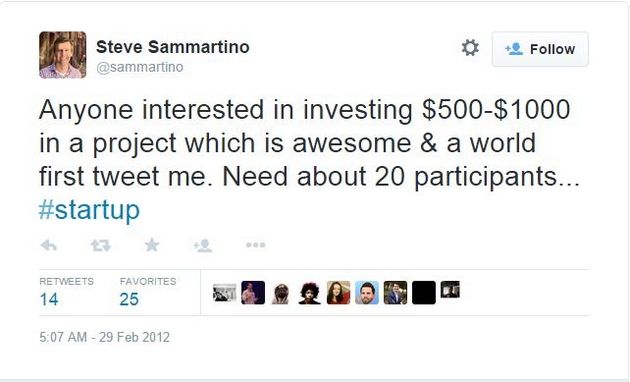Screen dimensions: 630x382
Task: Click the bearded man avatar with blue background
Action: [367, 293]
